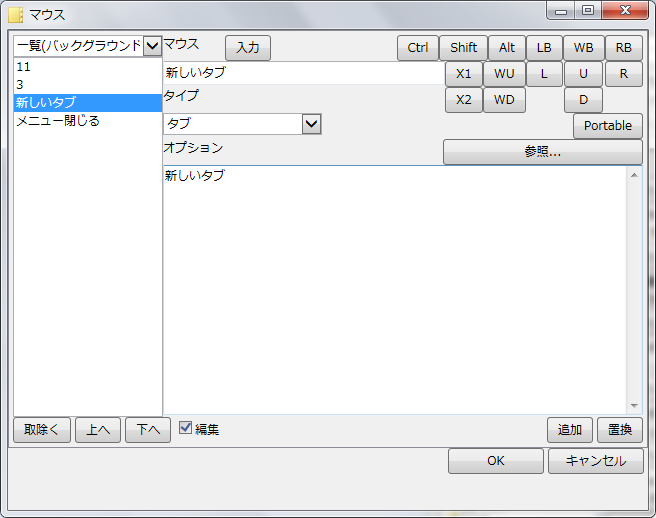The image size is (656, 518).
Task: Move item down with 下へ
Action: pyautogui.click(x=148, y=430)
